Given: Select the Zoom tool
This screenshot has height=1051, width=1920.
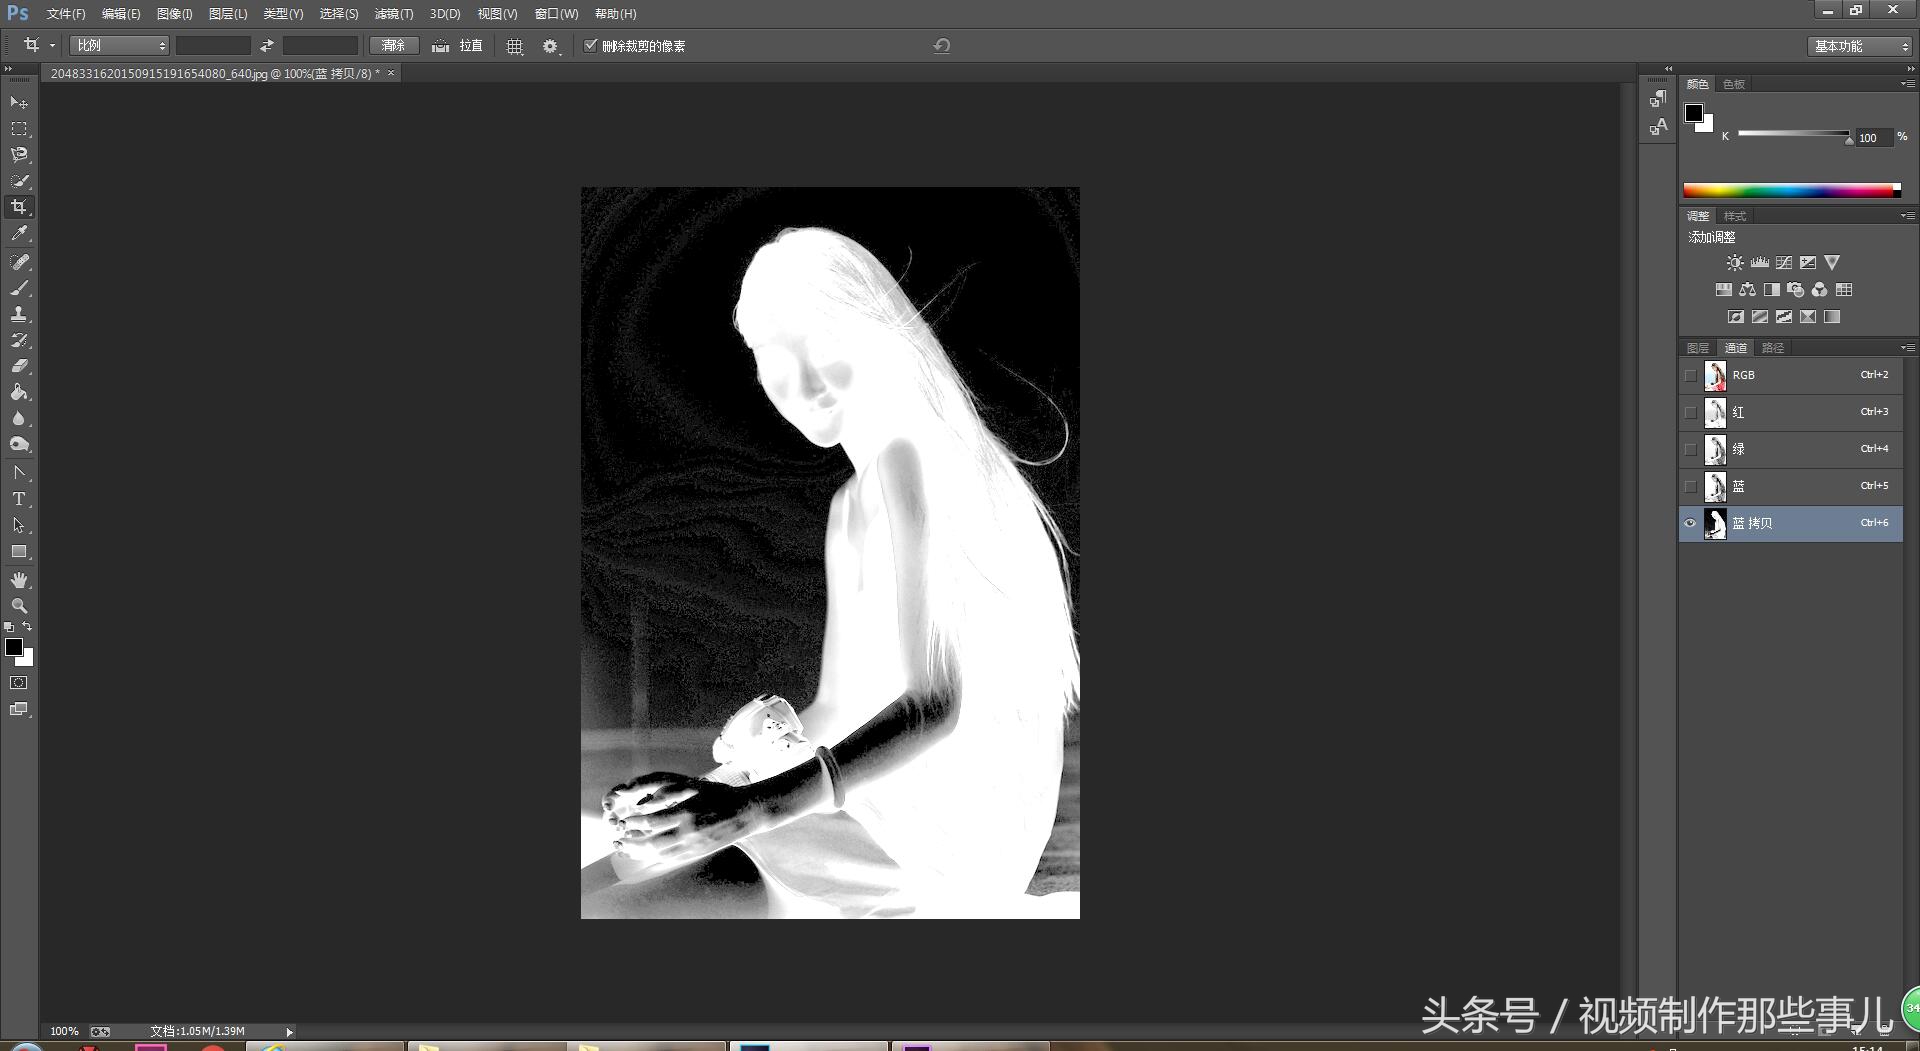Looking at the screenshot, I should tap(19, 606).
